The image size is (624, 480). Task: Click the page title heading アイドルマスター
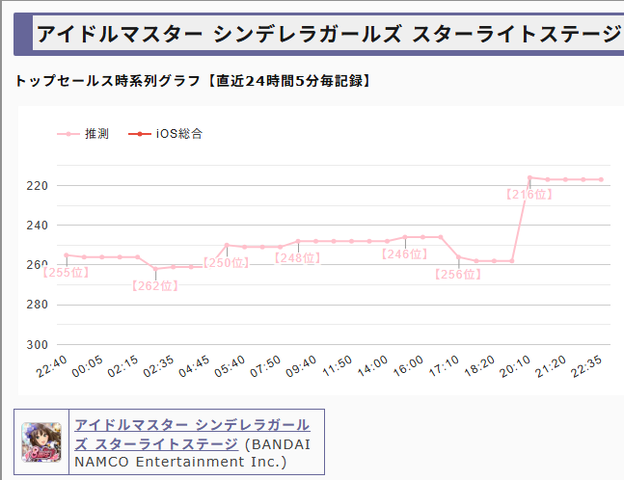tap(328, 33)
